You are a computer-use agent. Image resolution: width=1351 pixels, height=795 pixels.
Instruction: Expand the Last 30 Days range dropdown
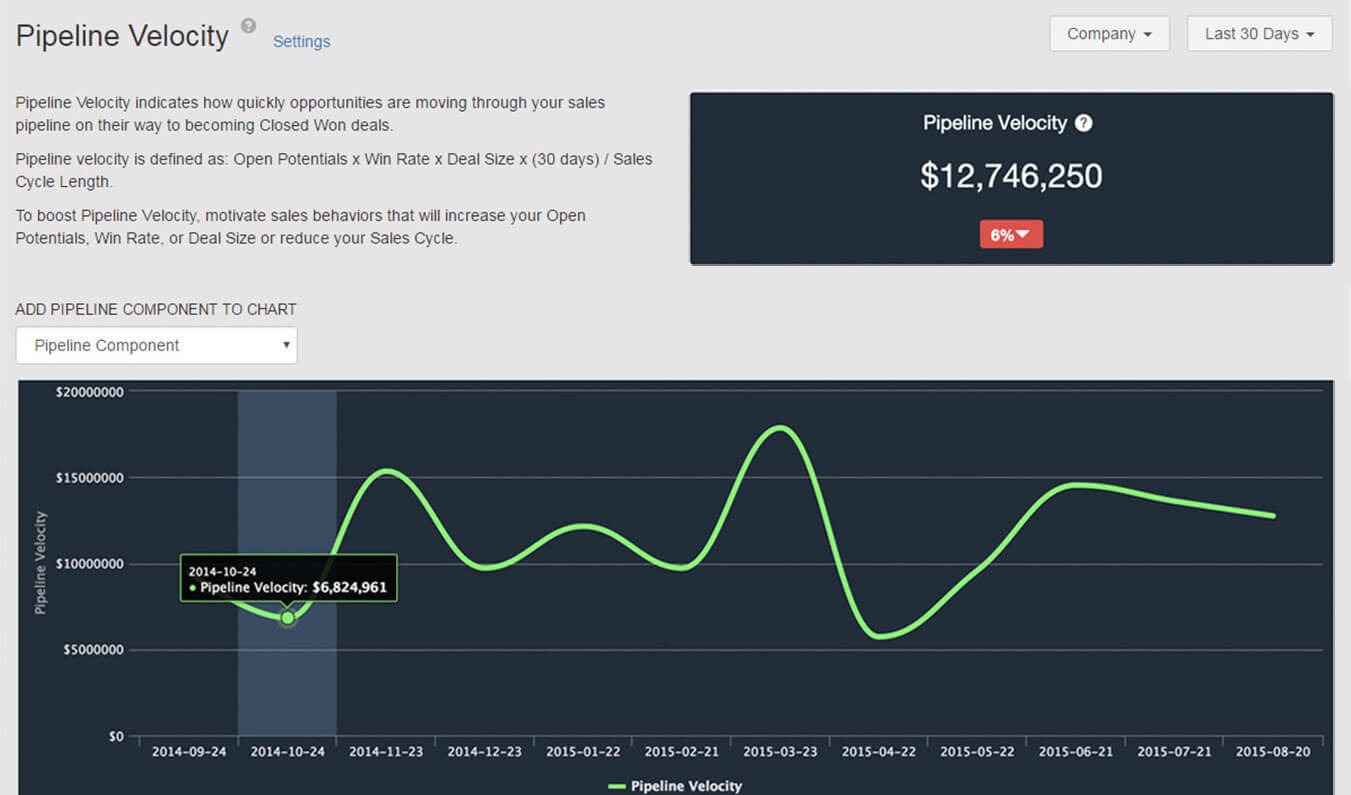pyautogui.click(x=1258, y=34)
